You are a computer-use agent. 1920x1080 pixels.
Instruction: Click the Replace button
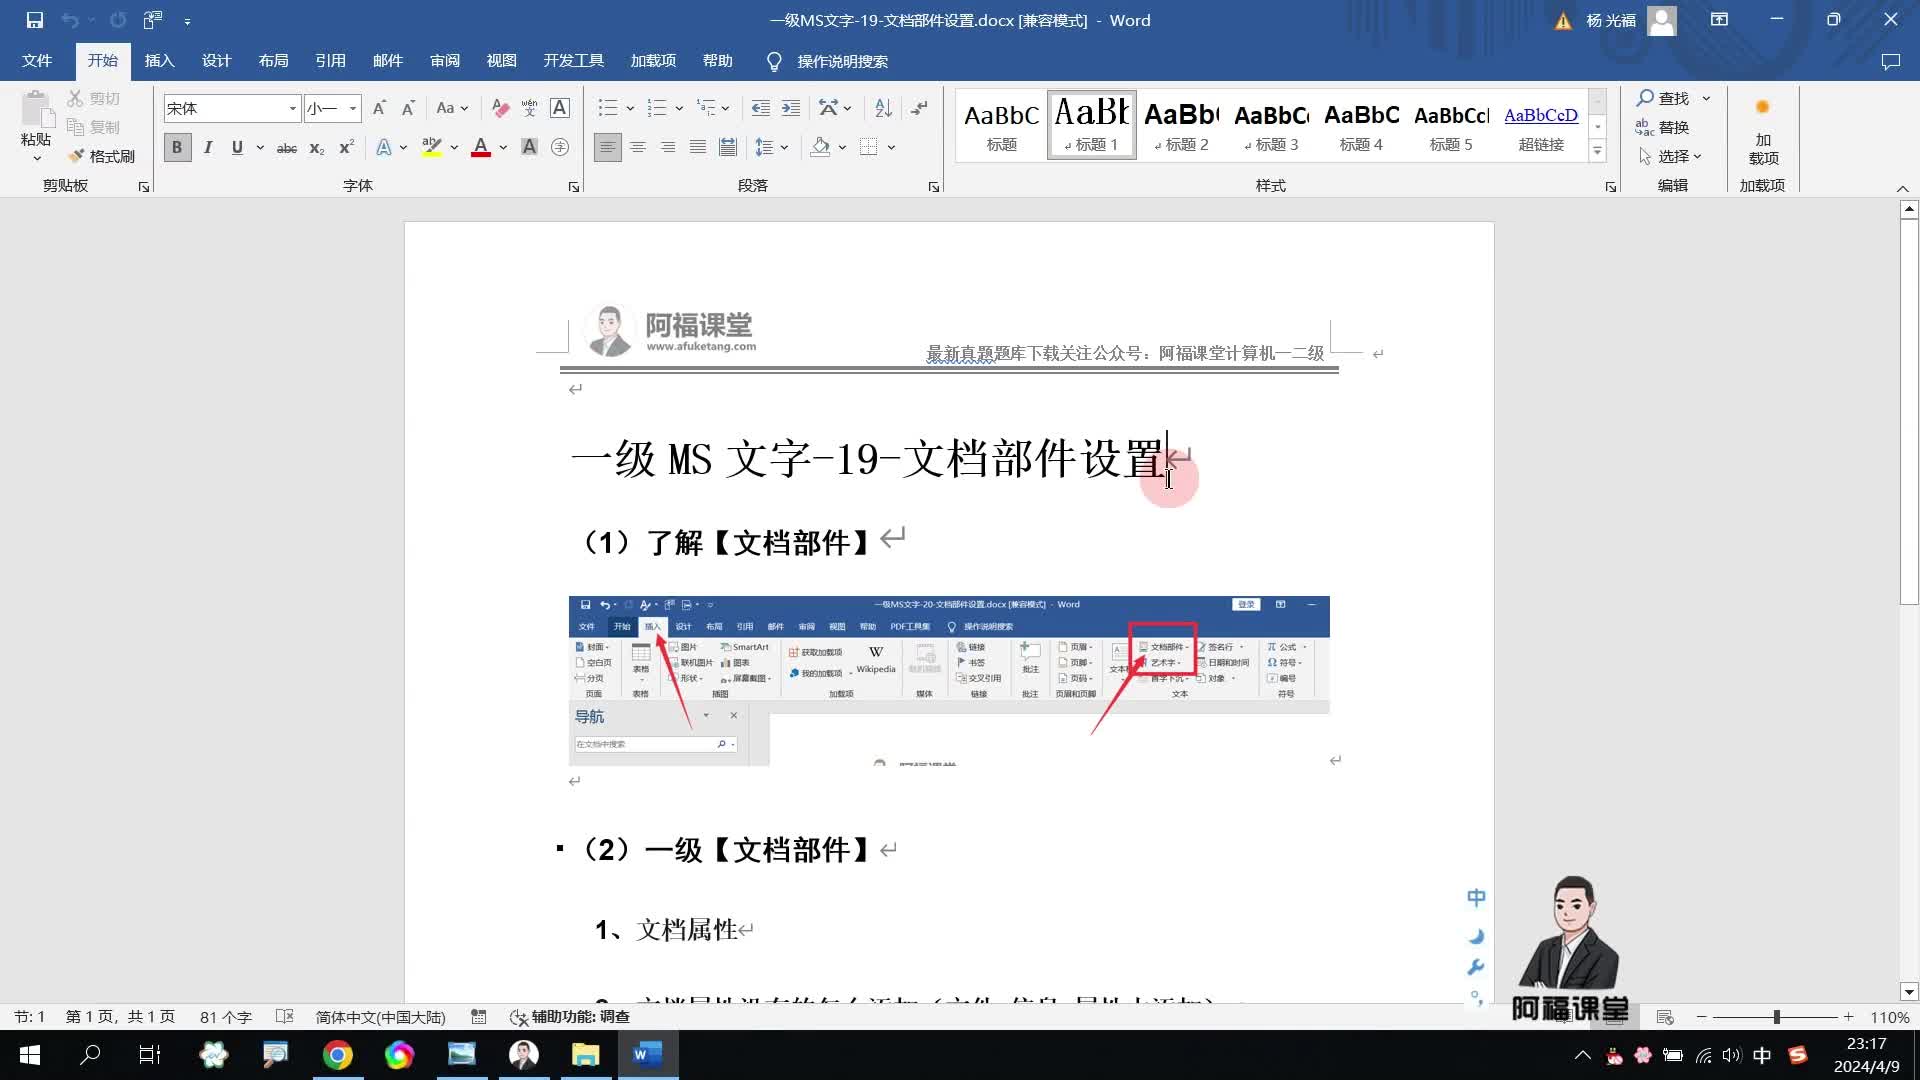pos(1663,127)
